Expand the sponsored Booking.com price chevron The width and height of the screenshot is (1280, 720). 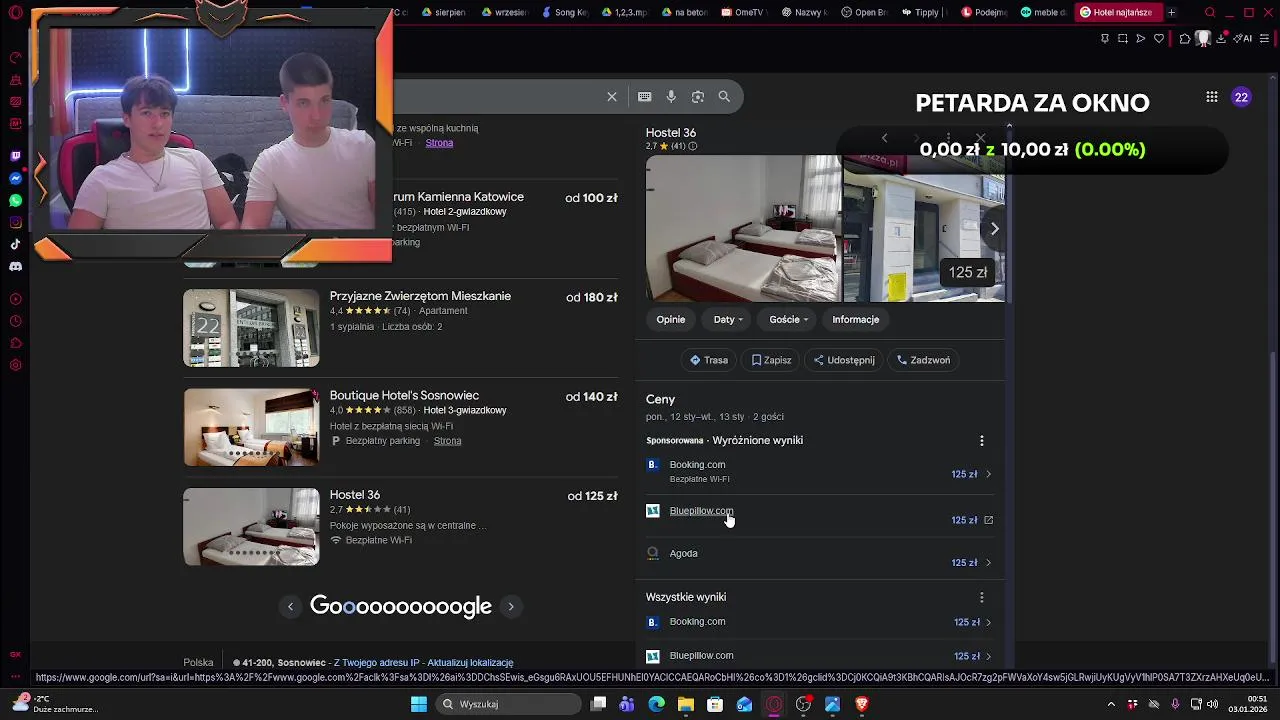(x=988, y=475)
